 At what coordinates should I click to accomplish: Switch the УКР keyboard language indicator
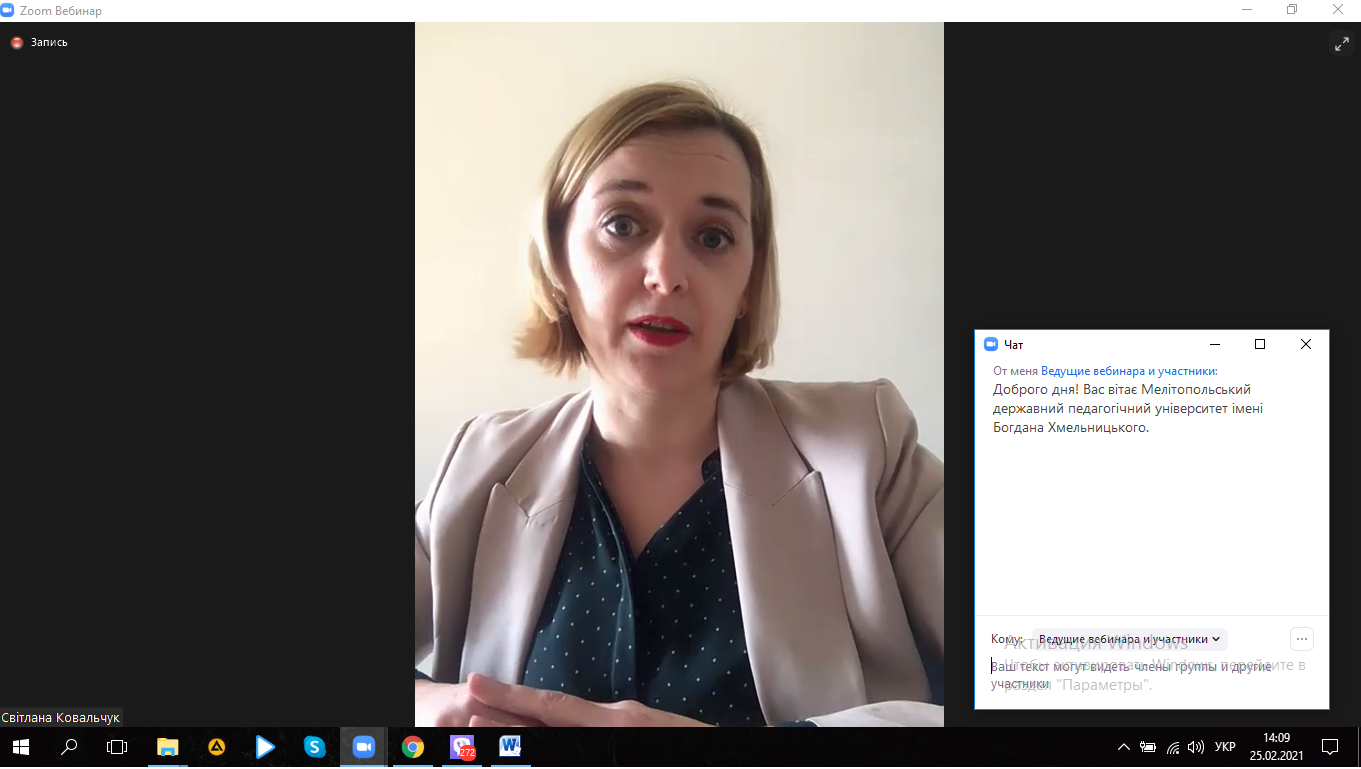pyautogui.click(x=1225, y=747)
